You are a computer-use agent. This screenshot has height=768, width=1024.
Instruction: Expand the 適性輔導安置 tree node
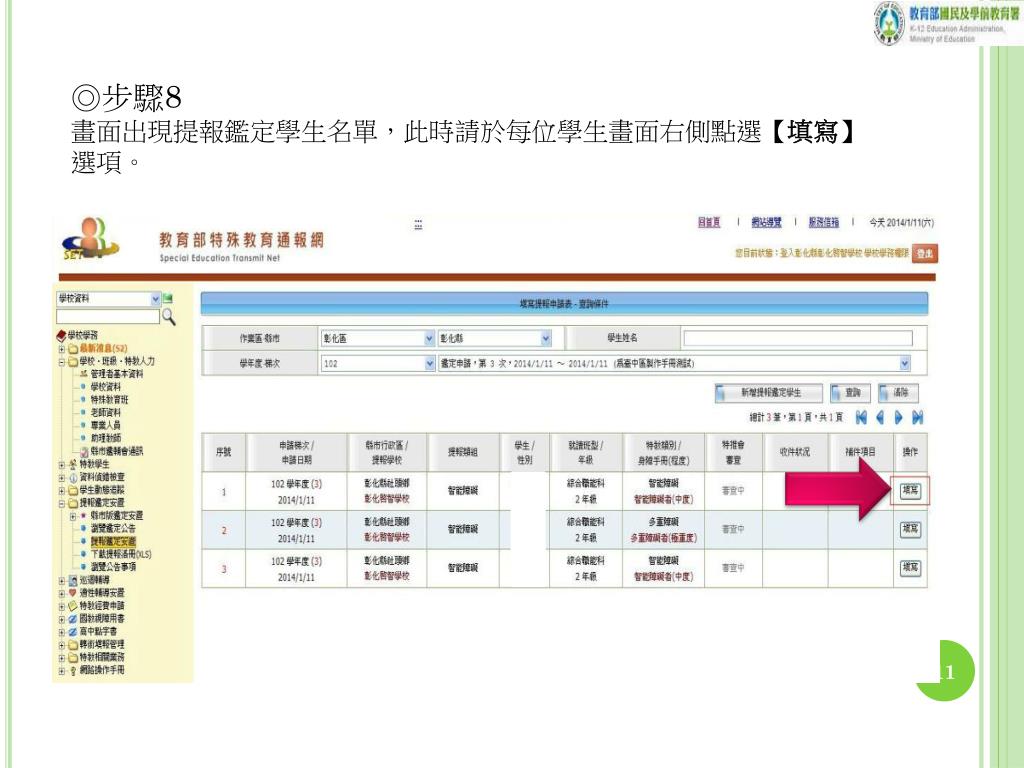pyautogui.click(x=62, y=592)
